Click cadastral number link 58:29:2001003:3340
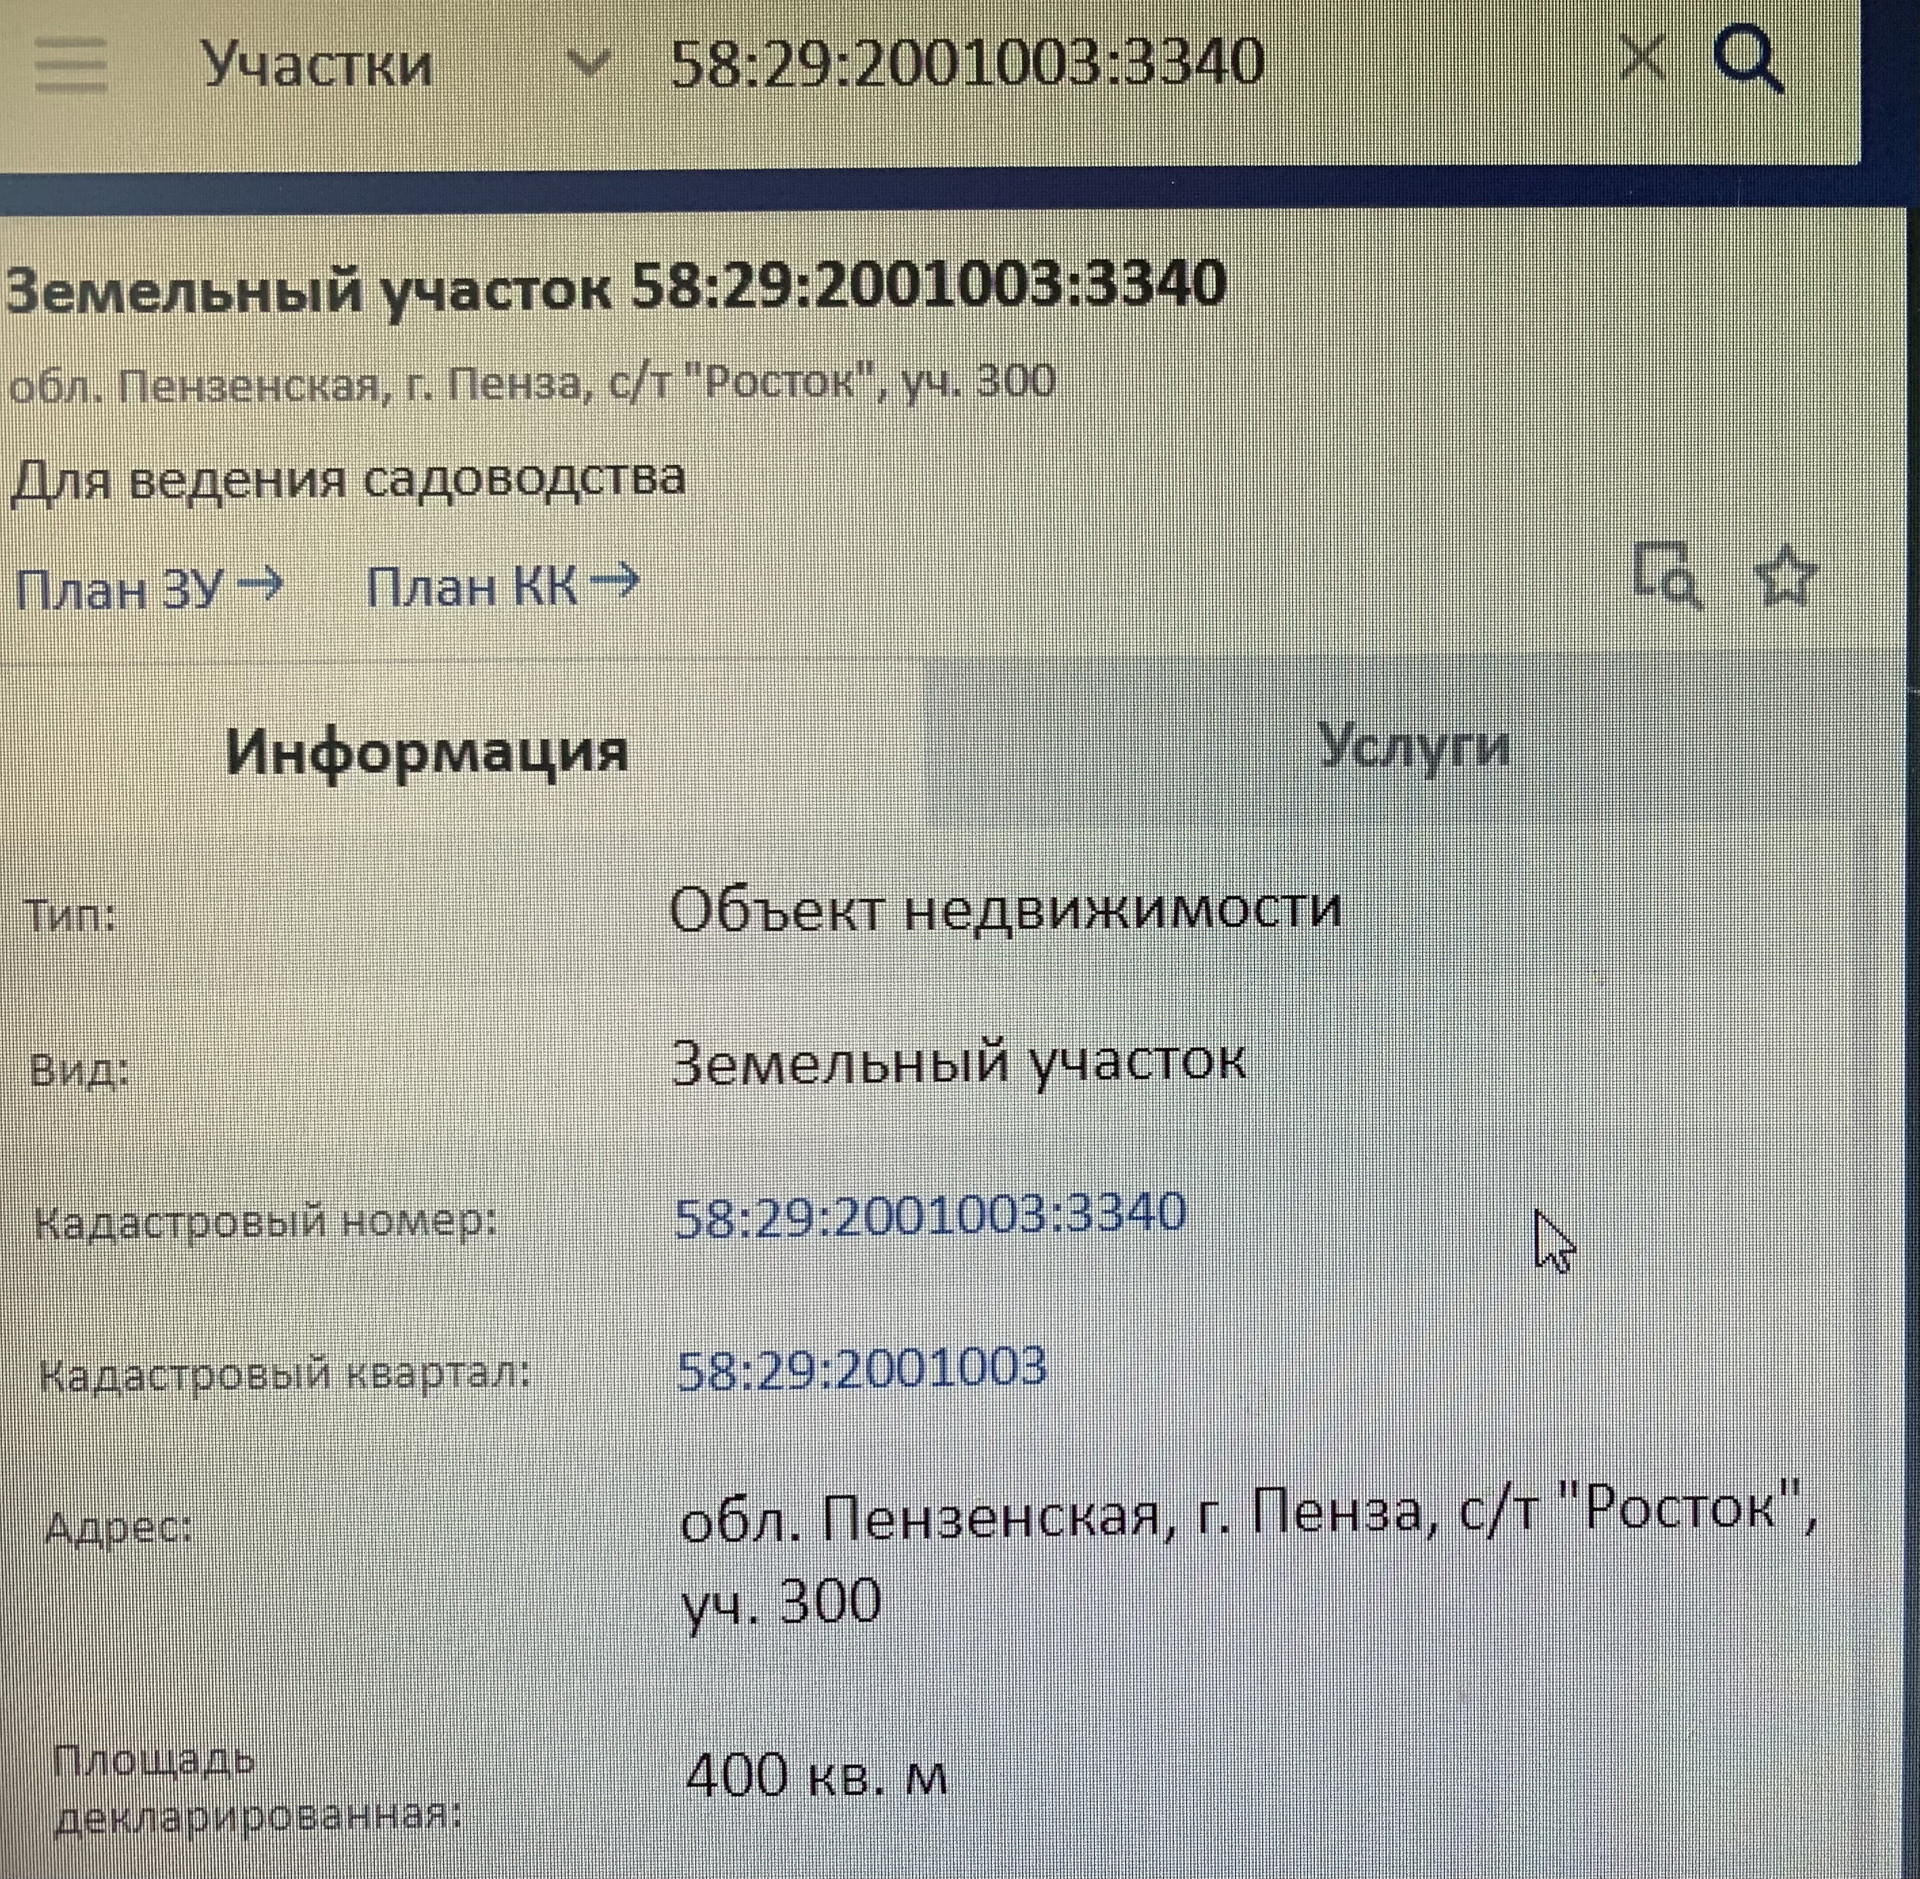1920x1879 pixels. coord(930,1215)
